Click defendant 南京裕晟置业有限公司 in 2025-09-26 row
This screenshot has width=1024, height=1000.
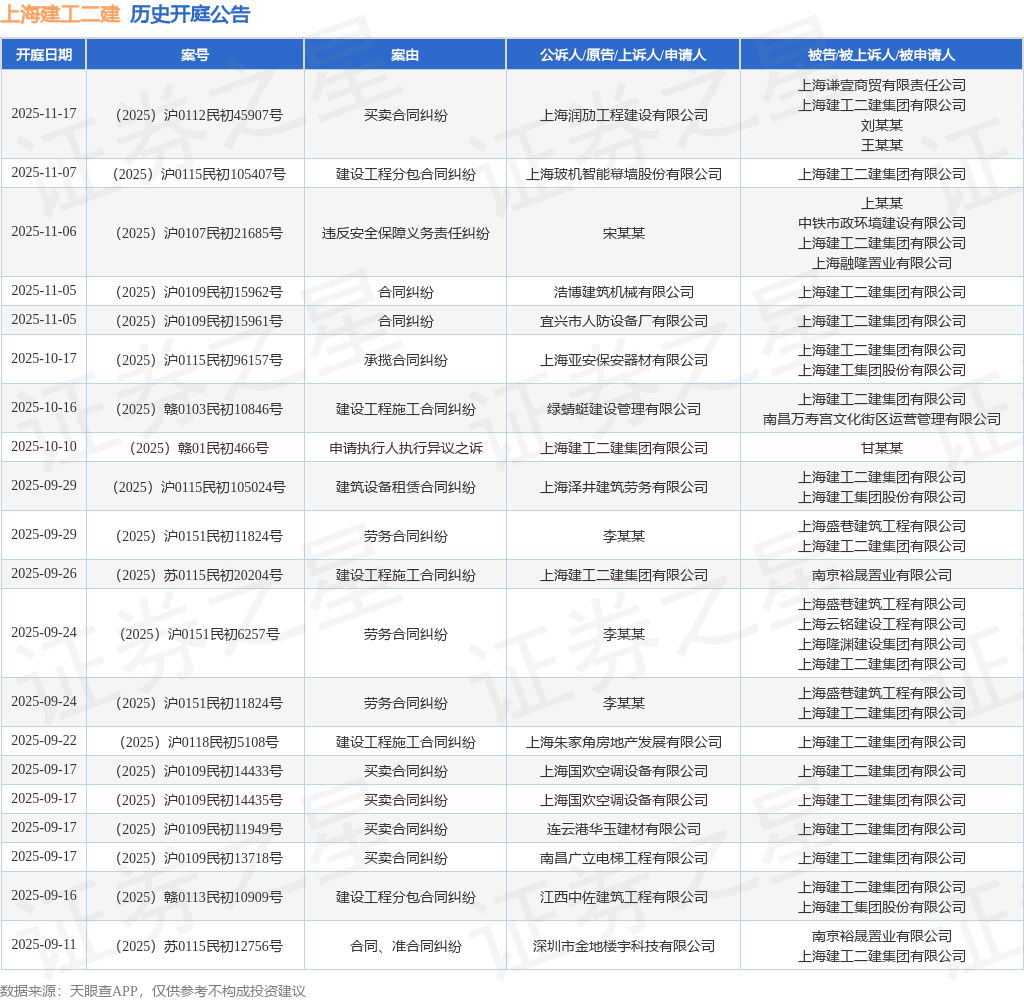click(x=882, y=575)
